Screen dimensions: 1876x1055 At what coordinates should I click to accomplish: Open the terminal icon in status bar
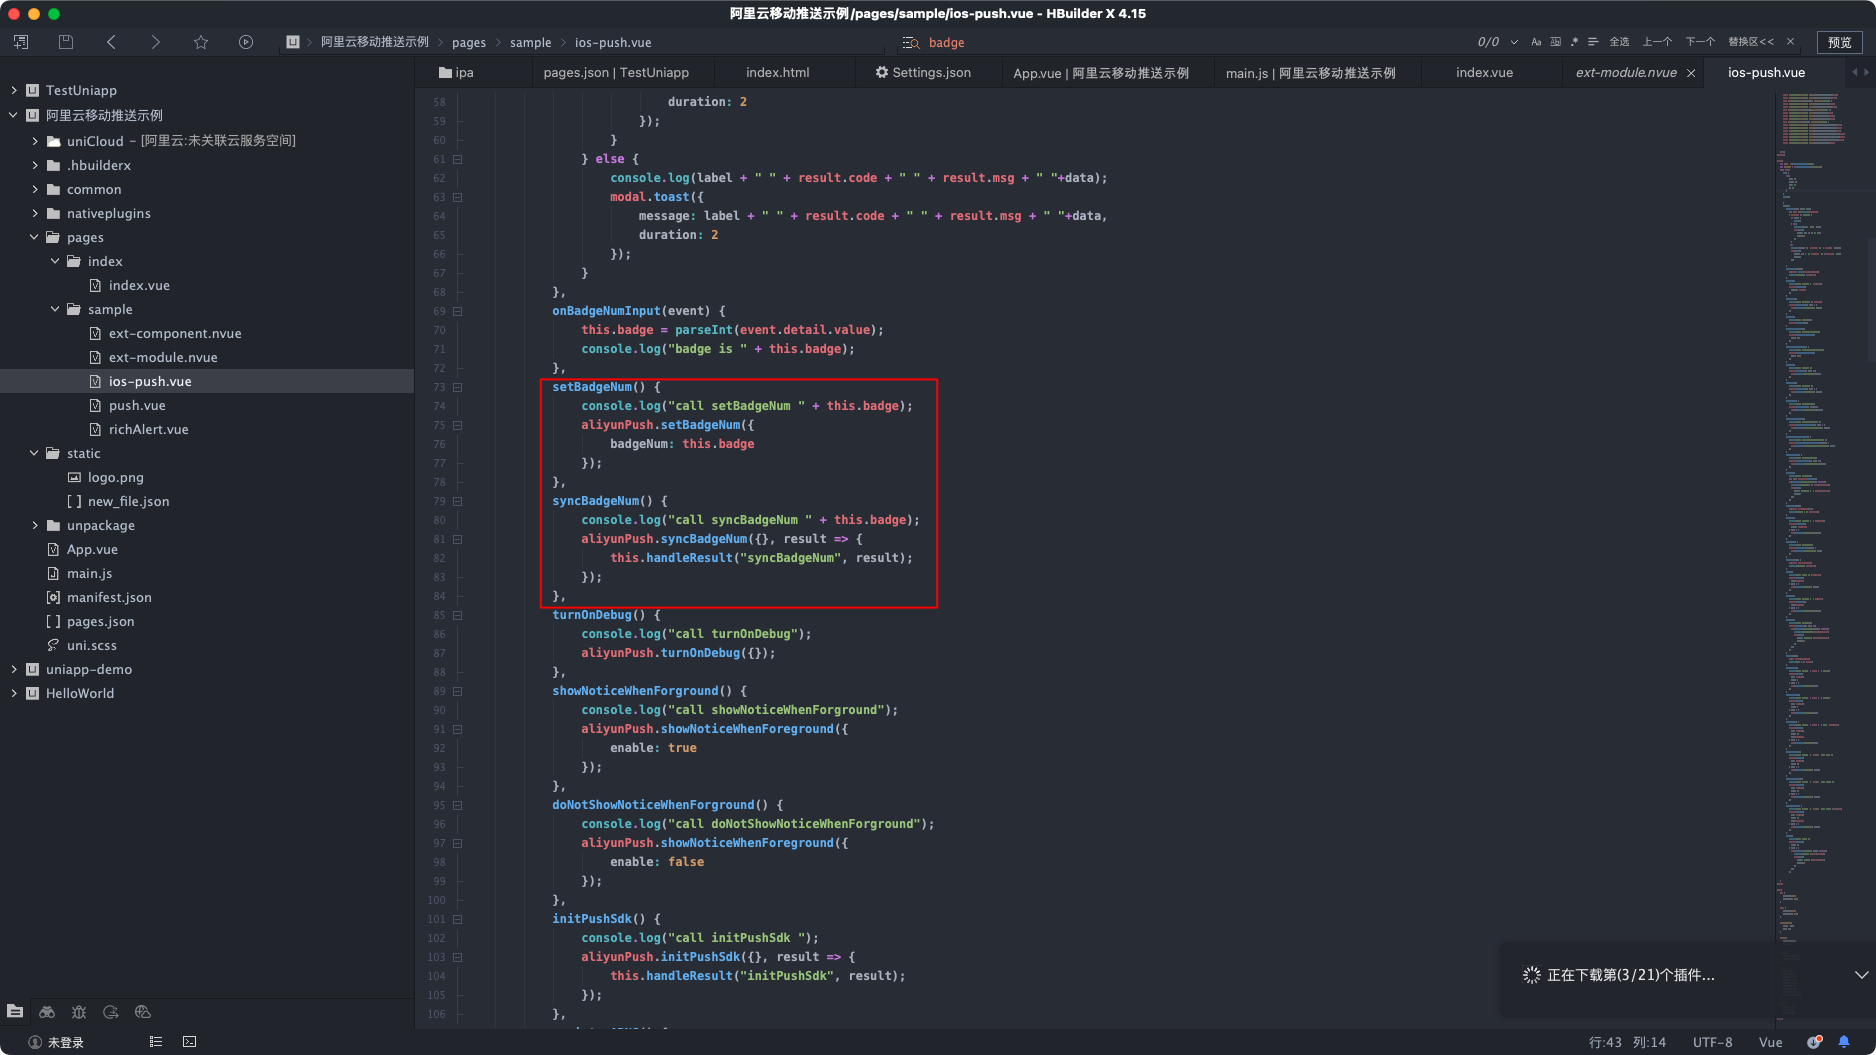[x=190, y=1042]
